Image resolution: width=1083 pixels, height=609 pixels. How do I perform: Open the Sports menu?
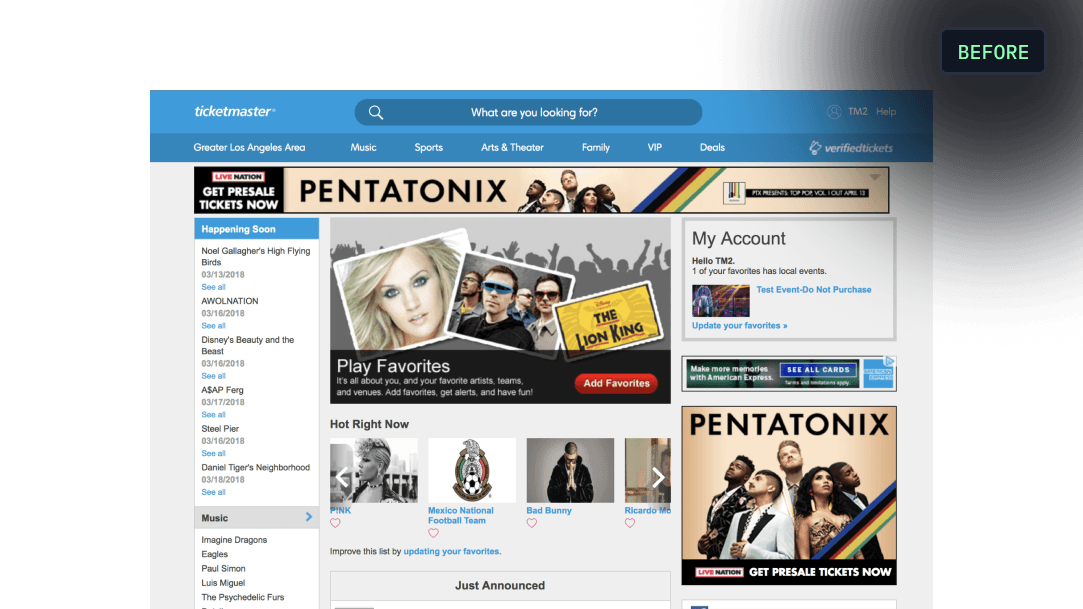pyautogui.click(x=428, y=148)
